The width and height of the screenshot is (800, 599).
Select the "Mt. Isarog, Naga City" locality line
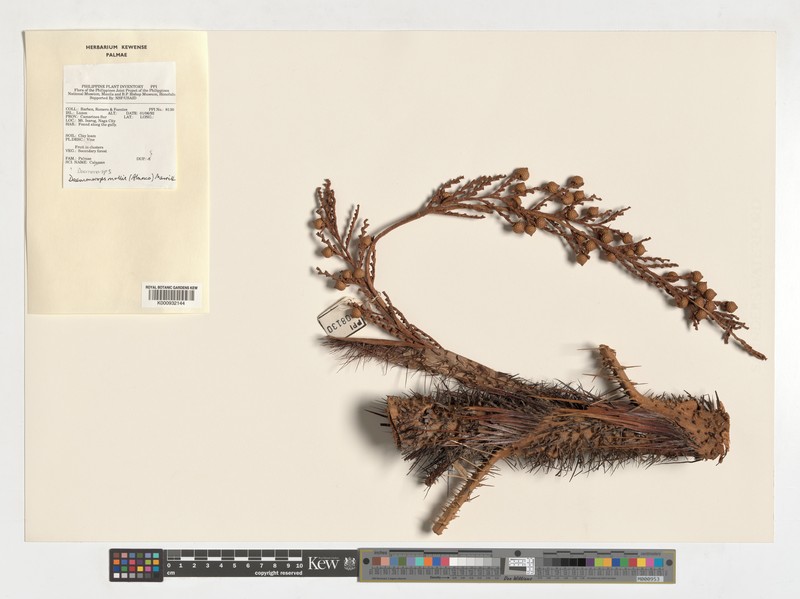95,120
